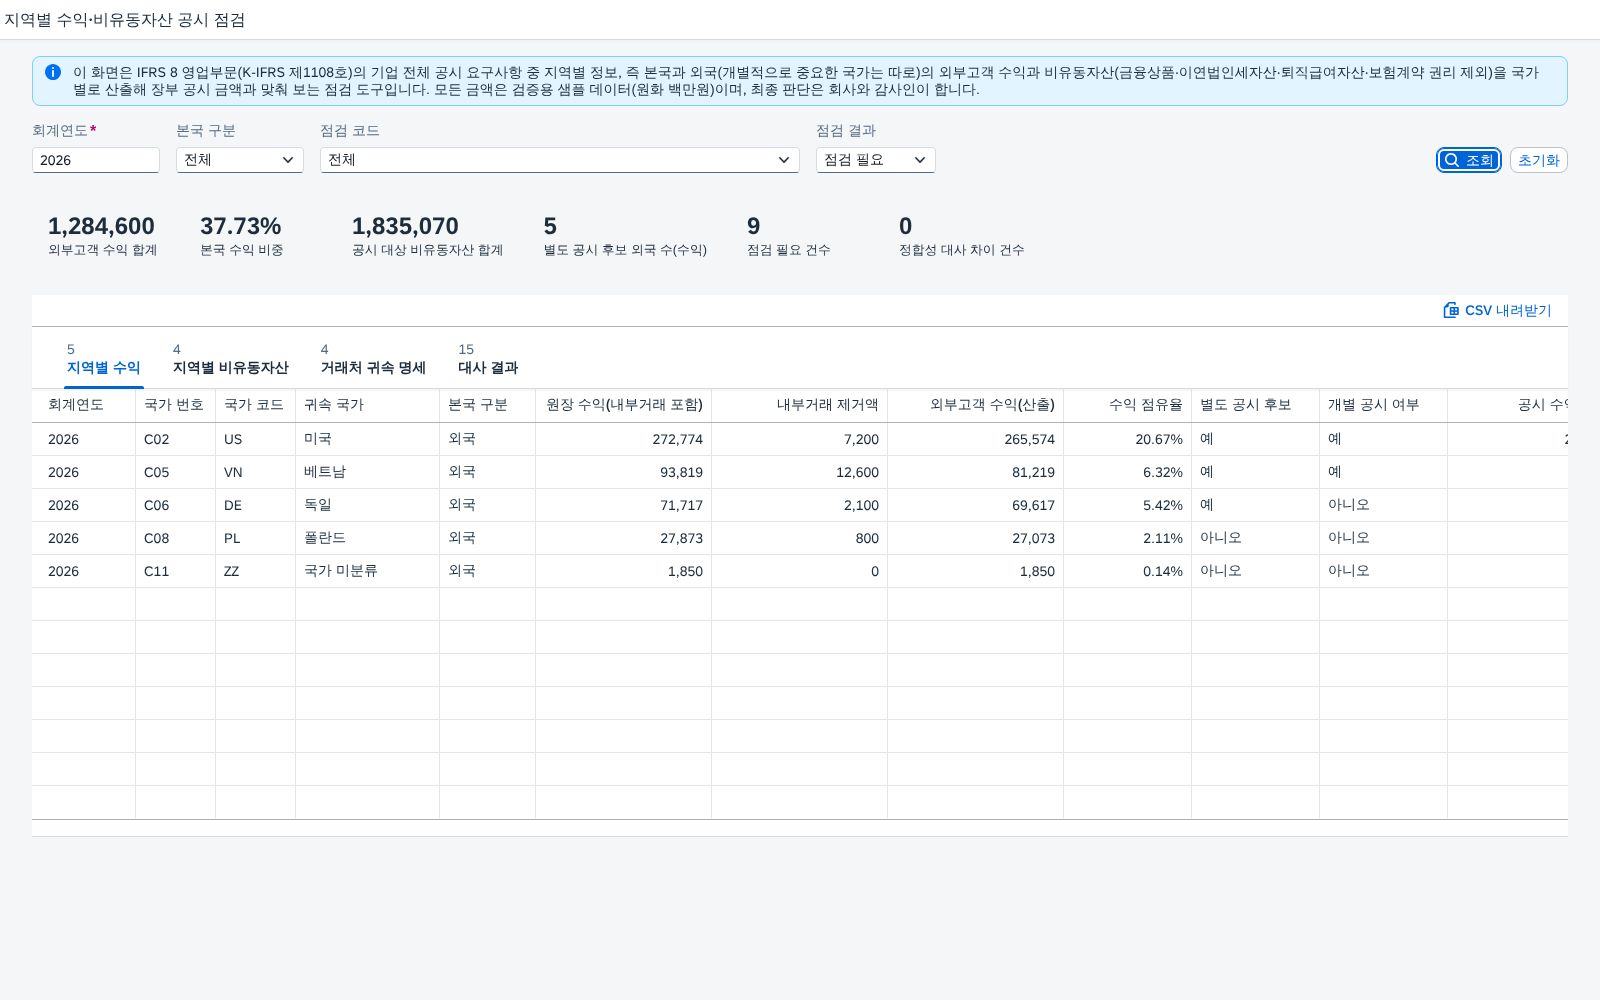Viewport: 1600px width, 1000px height.
Task: Click the 20.67% revenue share cell
Action: coord(1128,439)
